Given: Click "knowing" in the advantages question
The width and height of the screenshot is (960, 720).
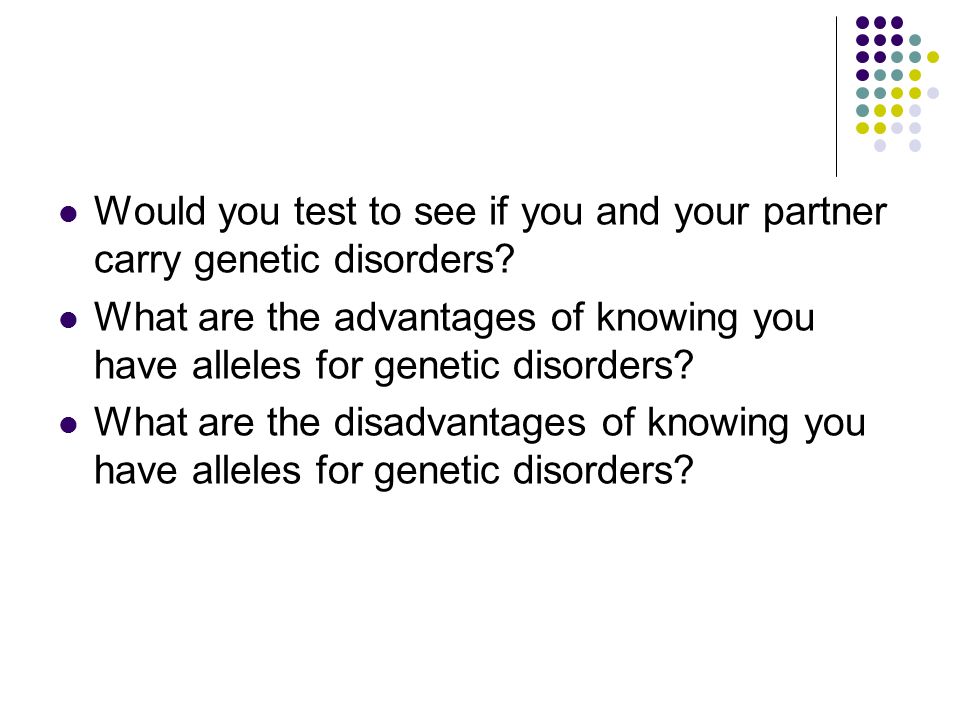Looking at the screenshot, I should pos(667,320).
